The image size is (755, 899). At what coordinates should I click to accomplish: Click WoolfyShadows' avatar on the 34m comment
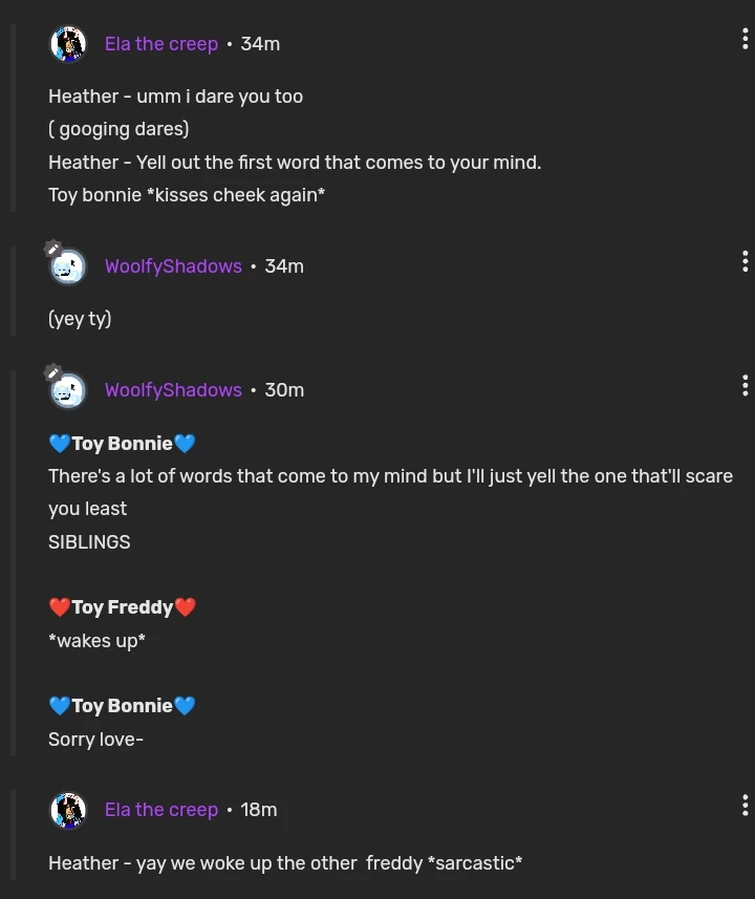[x=68, y=267]
